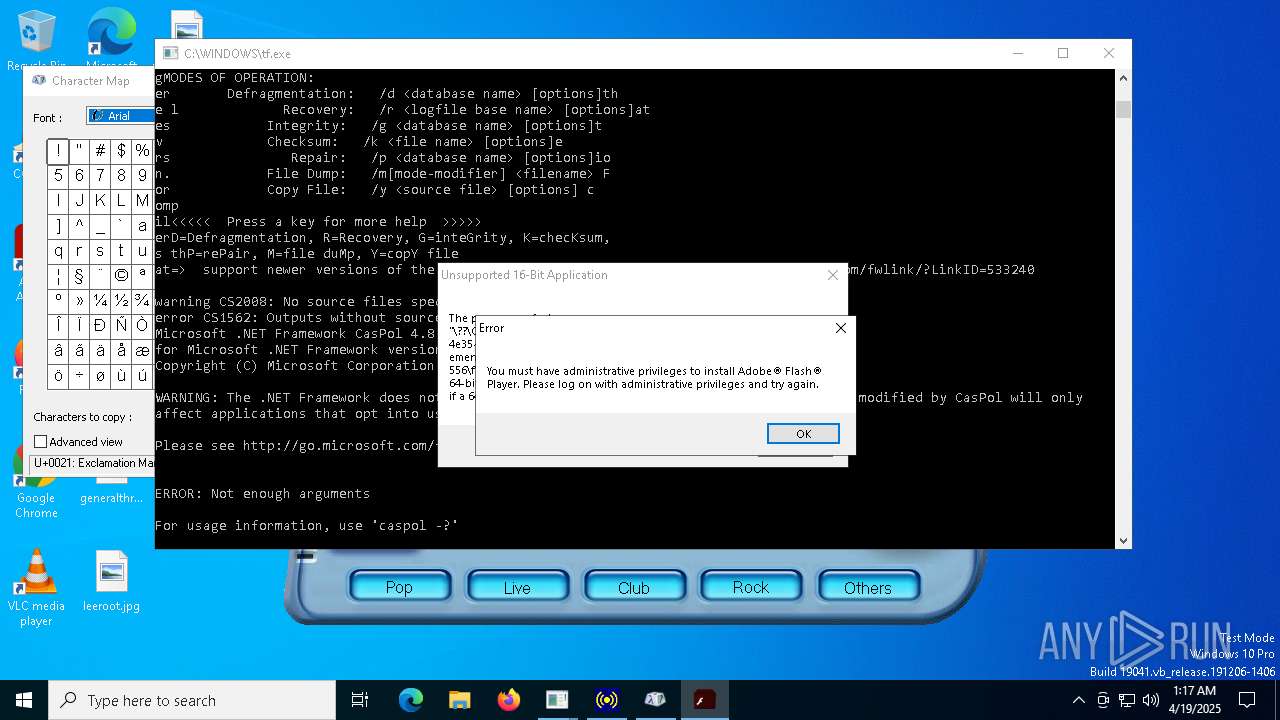Open File Explorer from the taskbar

(460, 700)
